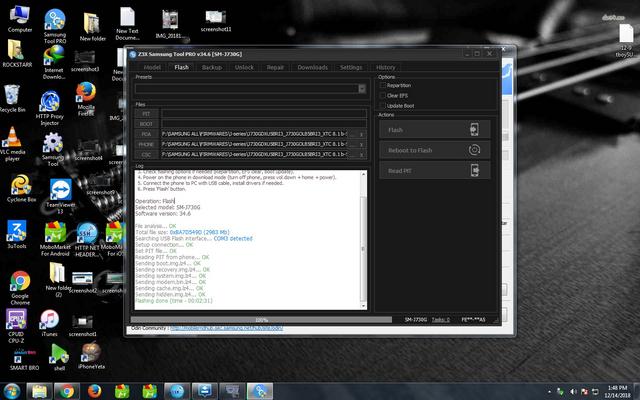
Task: Switch to the History tab
Action: pyautogui.click(x=385, y=67)
